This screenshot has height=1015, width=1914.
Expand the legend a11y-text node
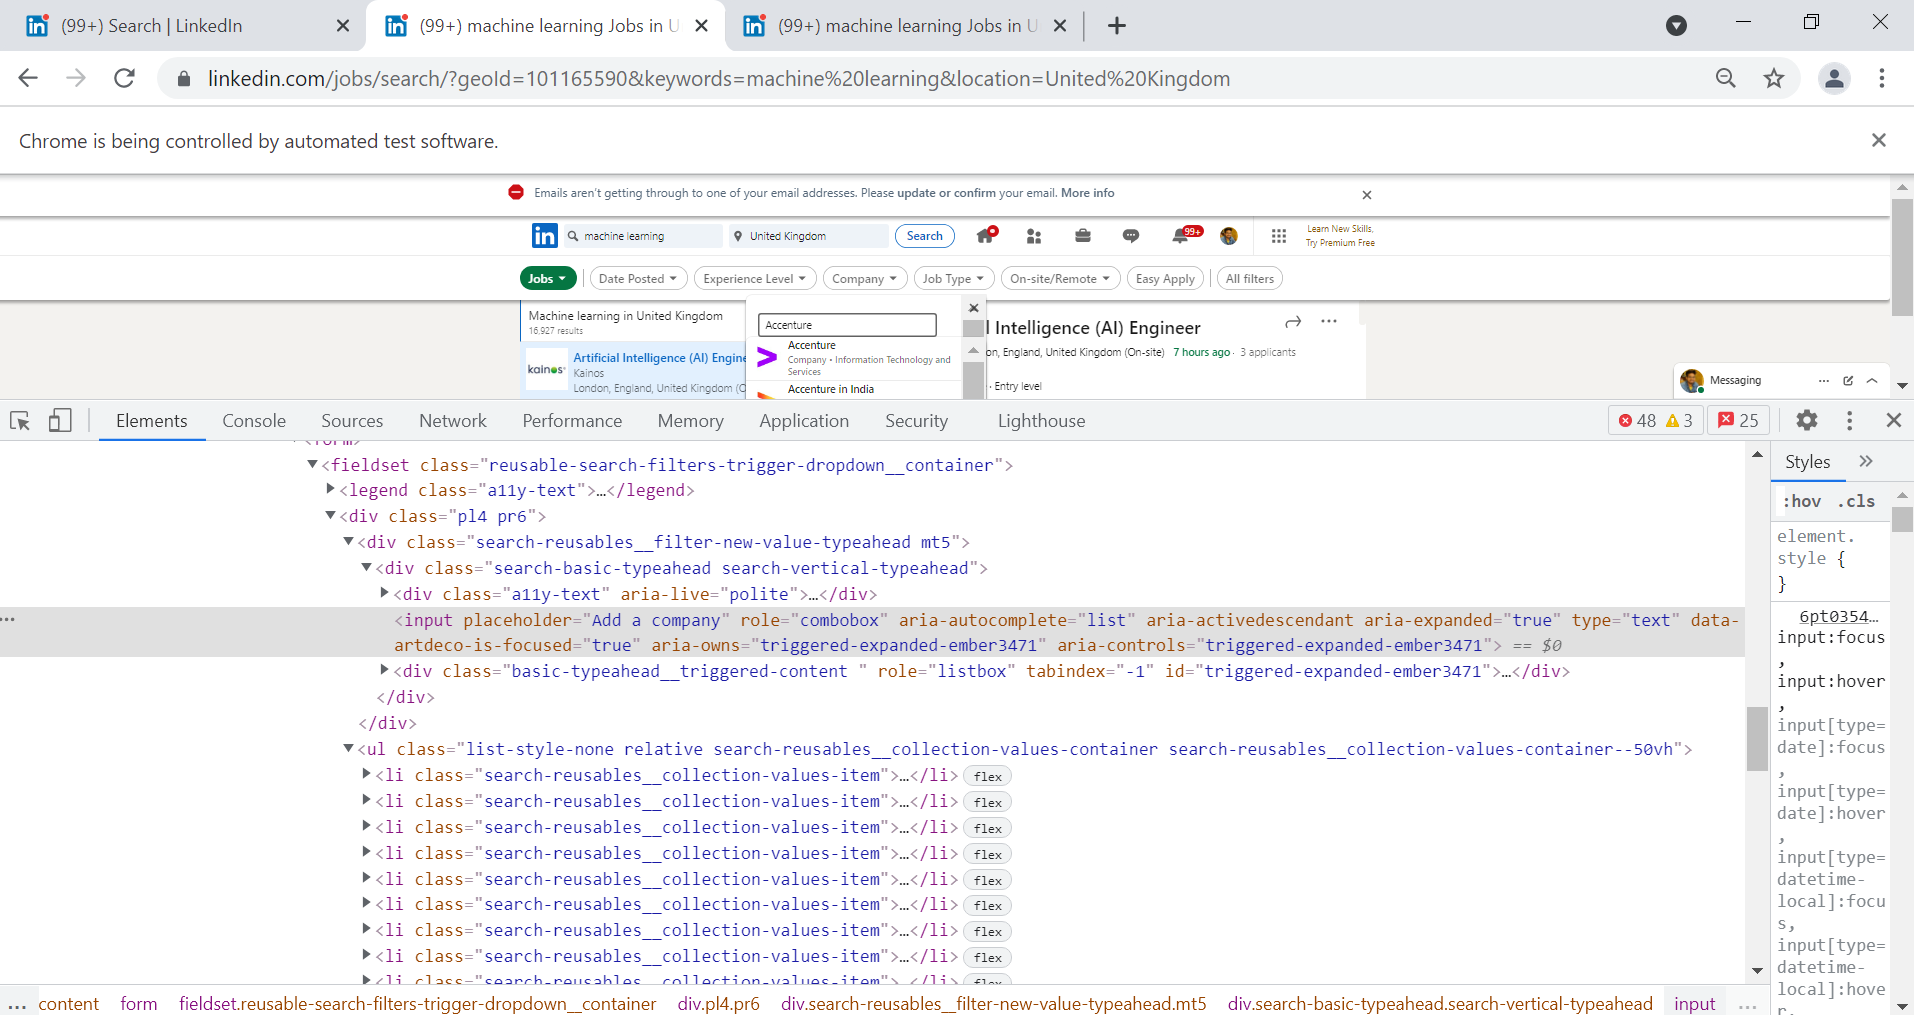(x=330, y=489)
